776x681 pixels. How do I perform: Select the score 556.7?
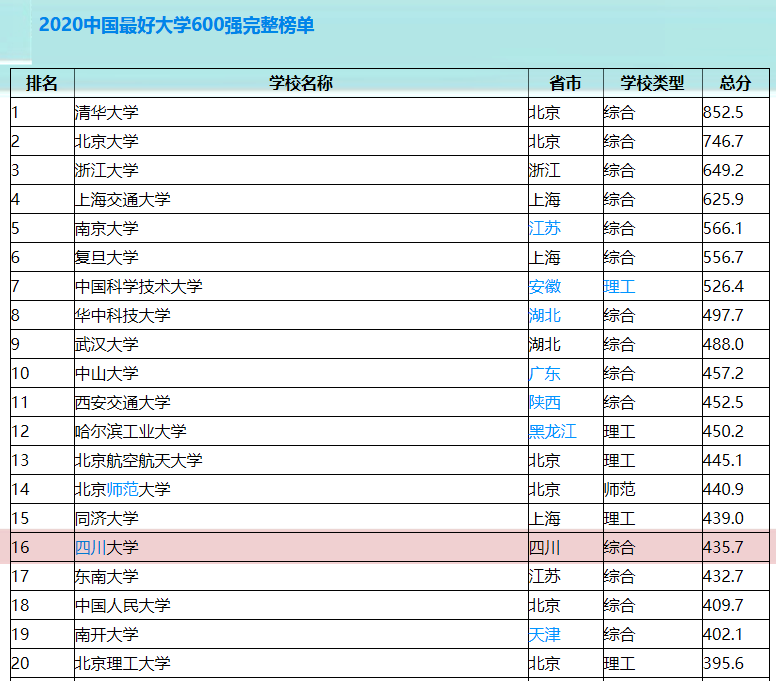tap(723, 258)
